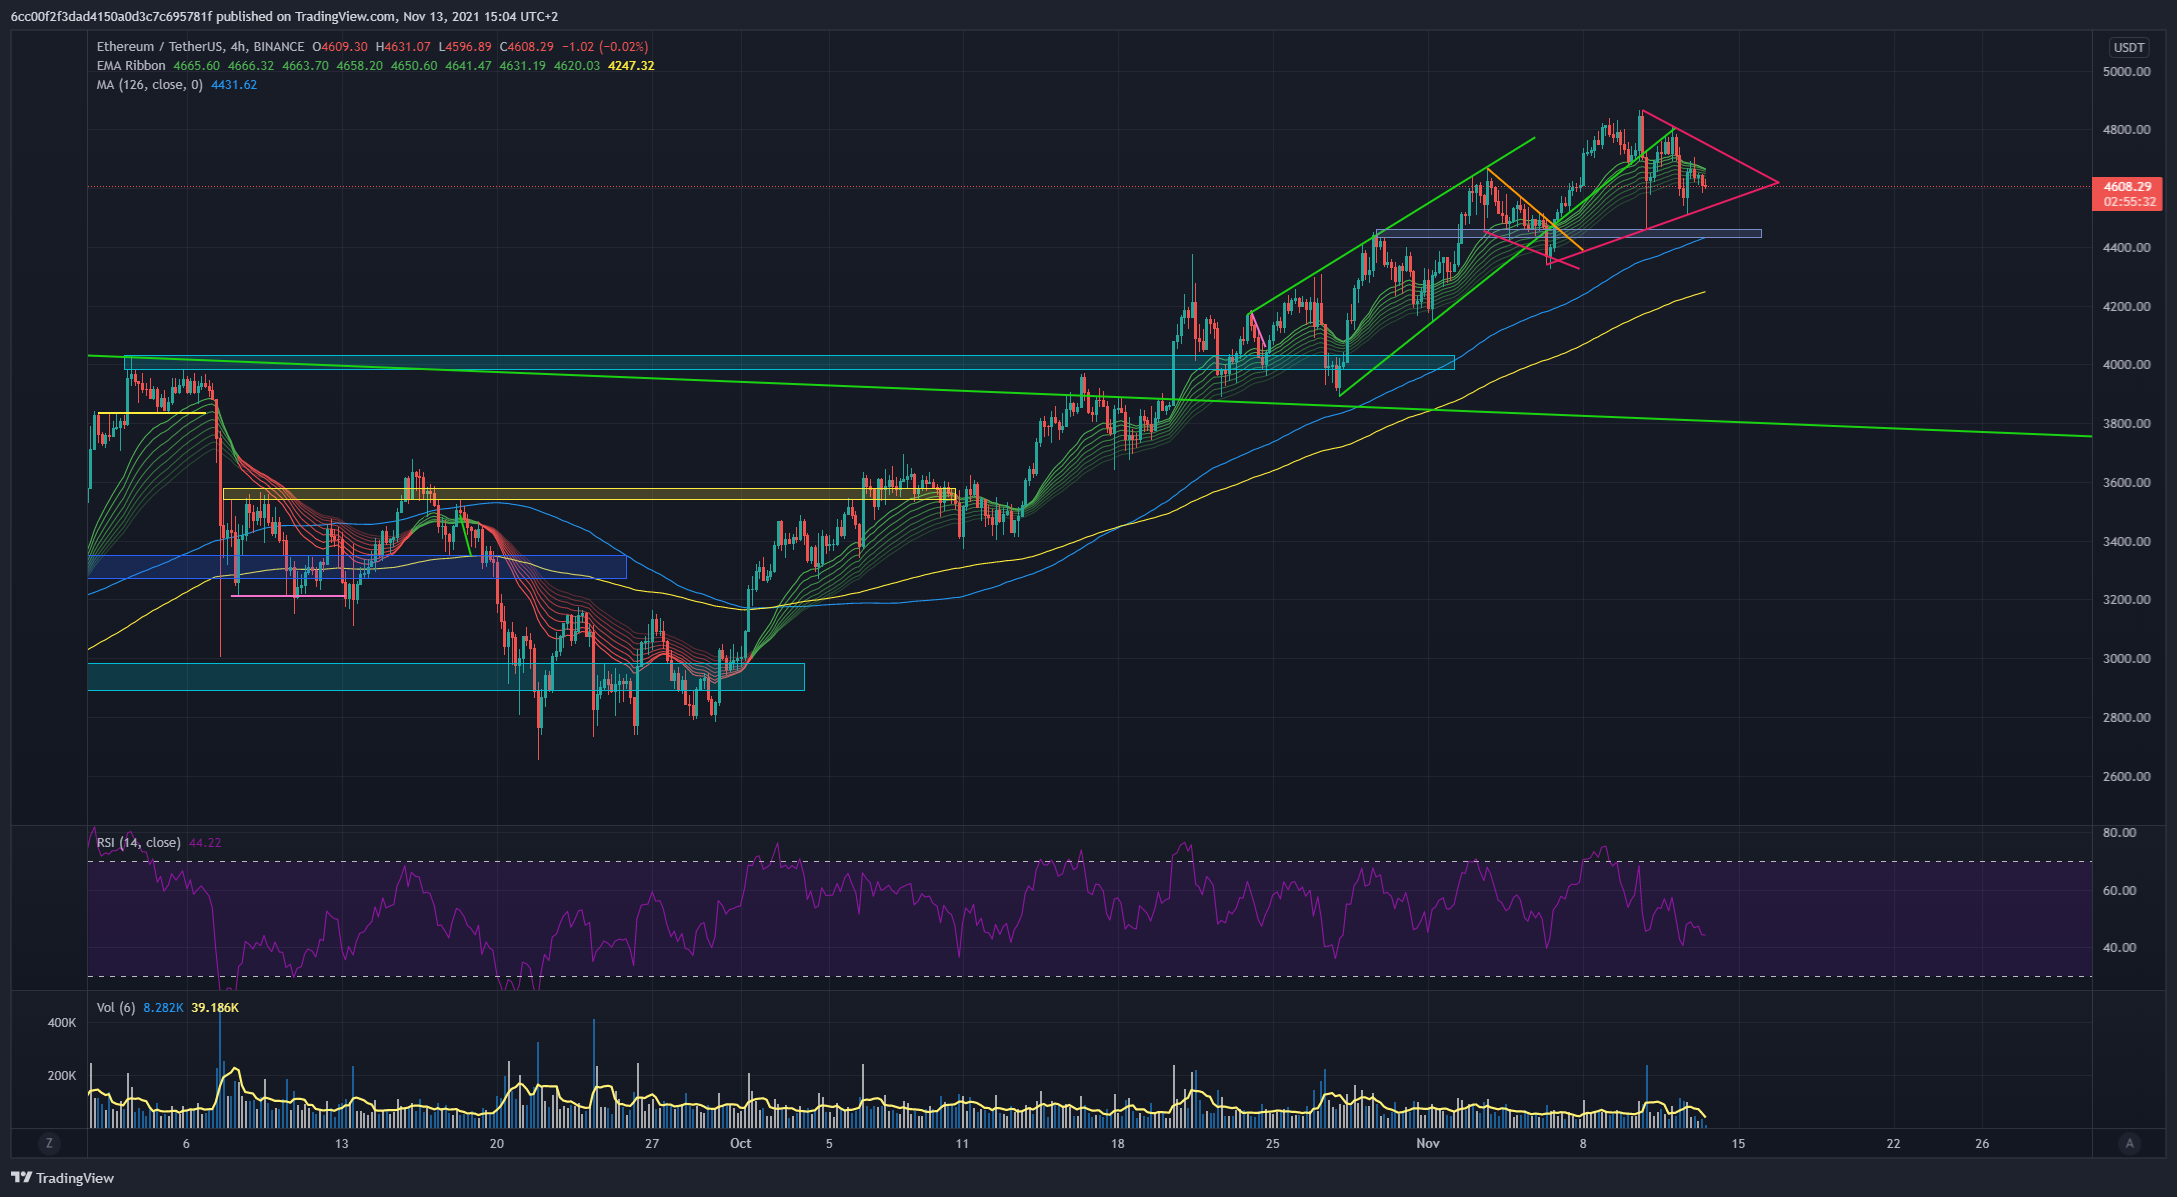Click the yellow 4247.32 EMA value
Viewport: 2177px width, 1197px height.
point(631,66)
